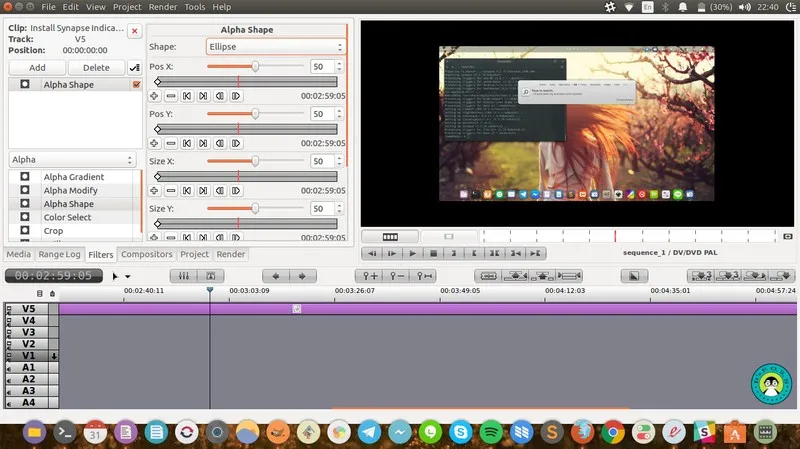The width and height of the screenshot is (800, 449).
Task: Click the undo arrow button
Action: [x=276, y=276]
